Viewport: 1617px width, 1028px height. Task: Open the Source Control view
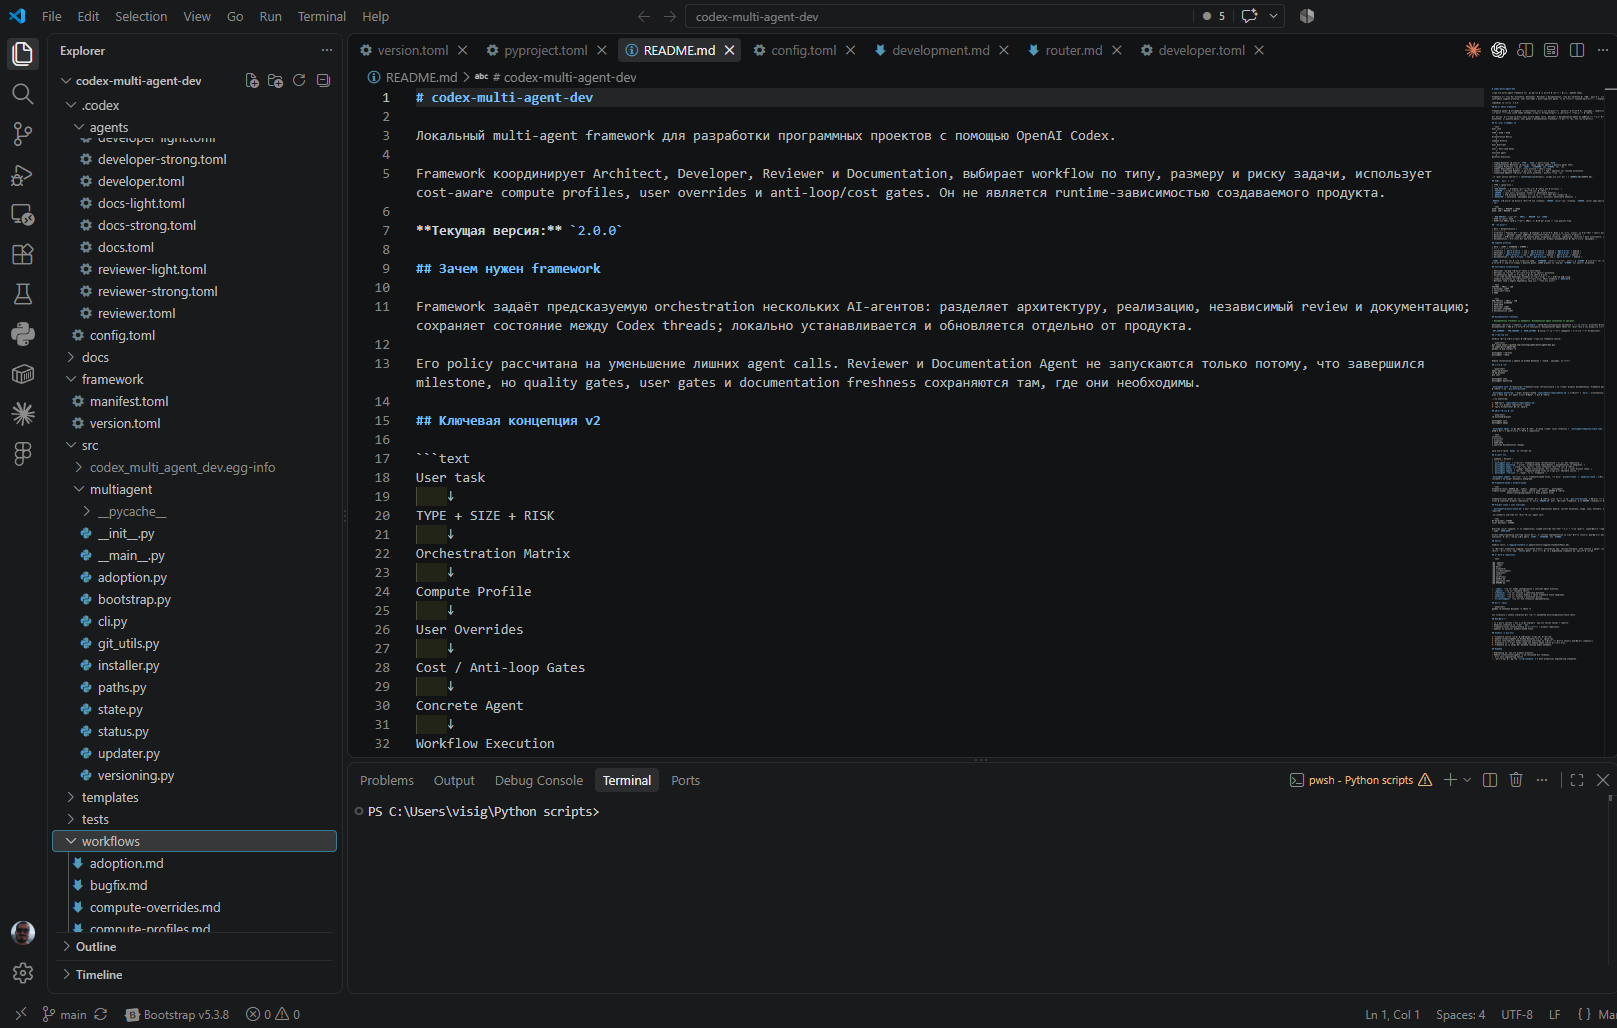22,134
